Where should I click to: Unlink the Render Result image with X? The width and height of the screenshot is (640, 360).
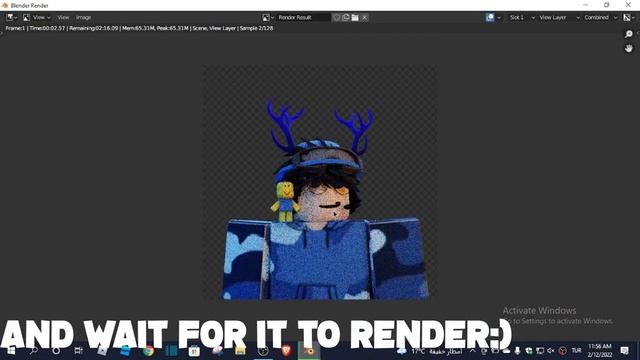[364, 18]
